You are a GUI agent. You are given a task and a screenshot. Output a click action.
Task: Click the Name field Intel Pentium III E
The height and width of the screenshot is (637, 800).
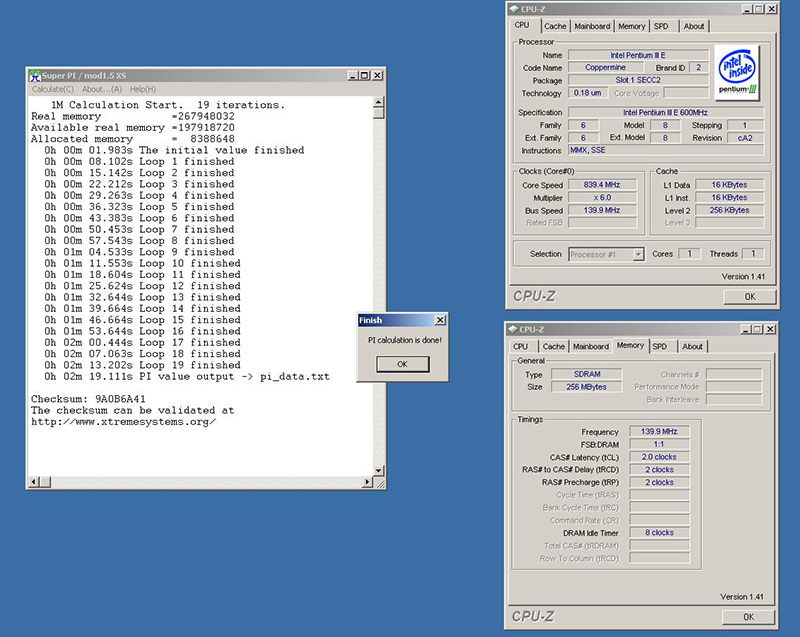tap(638, 55)
